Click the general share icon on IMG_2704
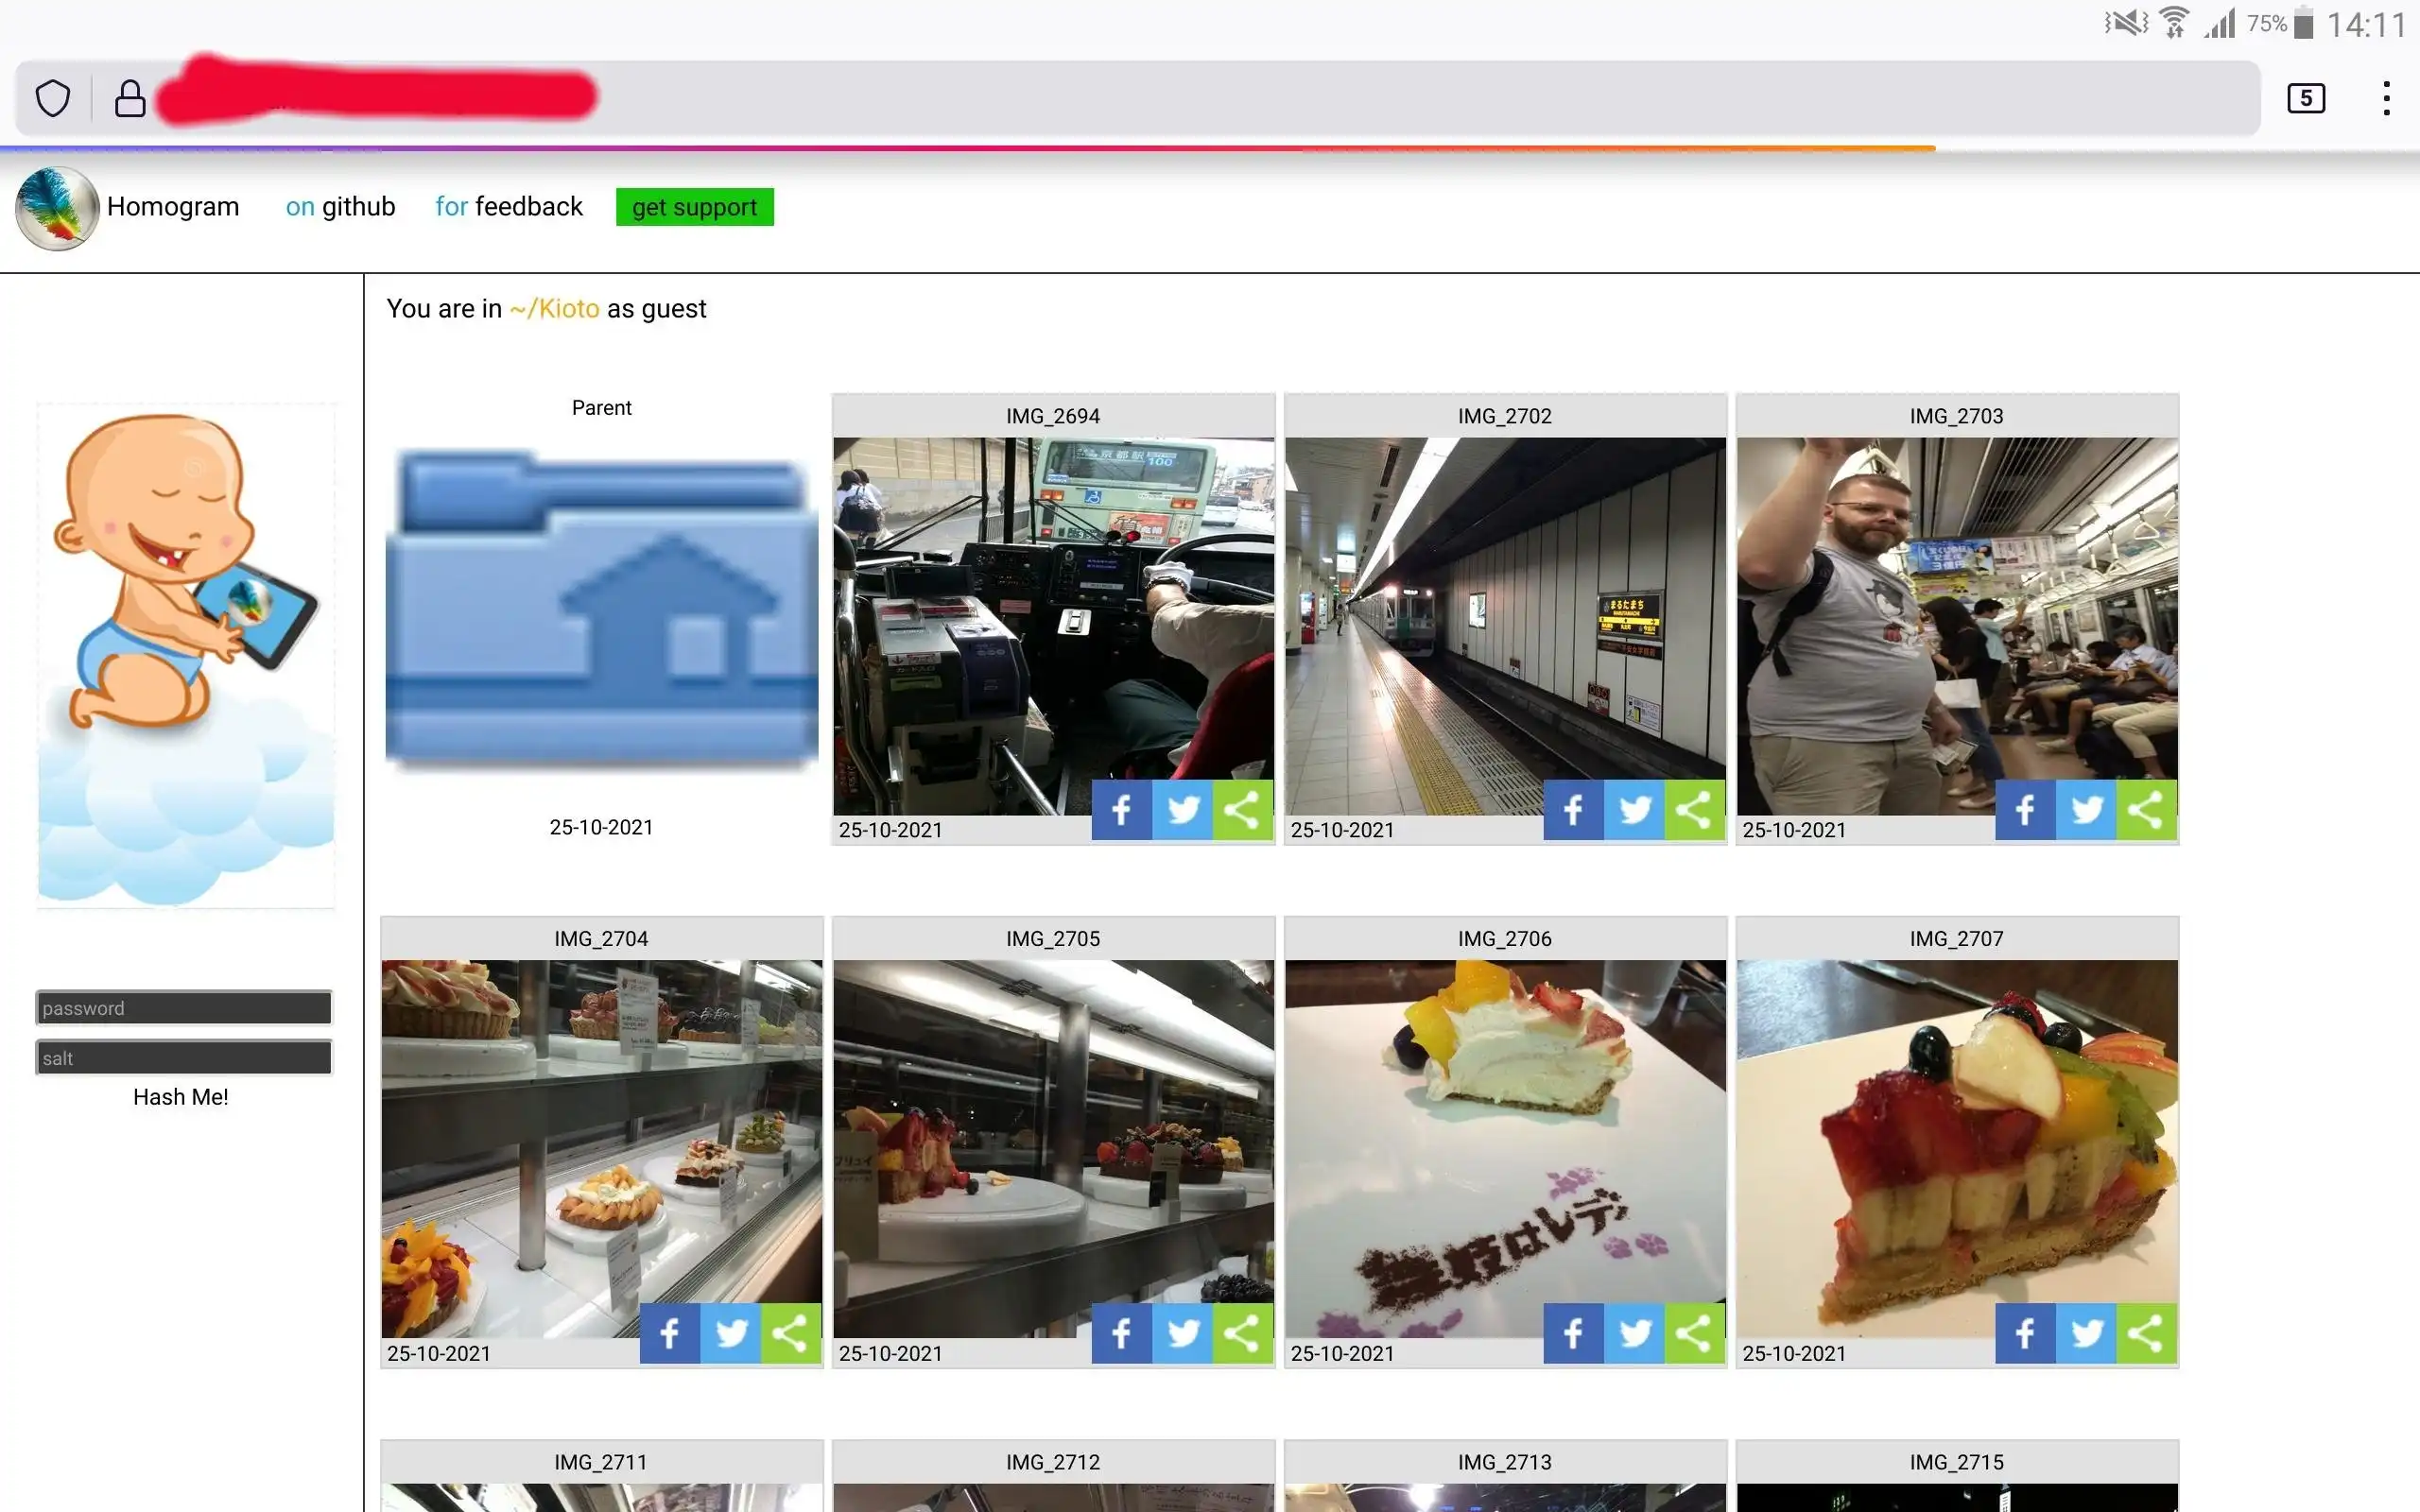 (x=789, y=1331)
